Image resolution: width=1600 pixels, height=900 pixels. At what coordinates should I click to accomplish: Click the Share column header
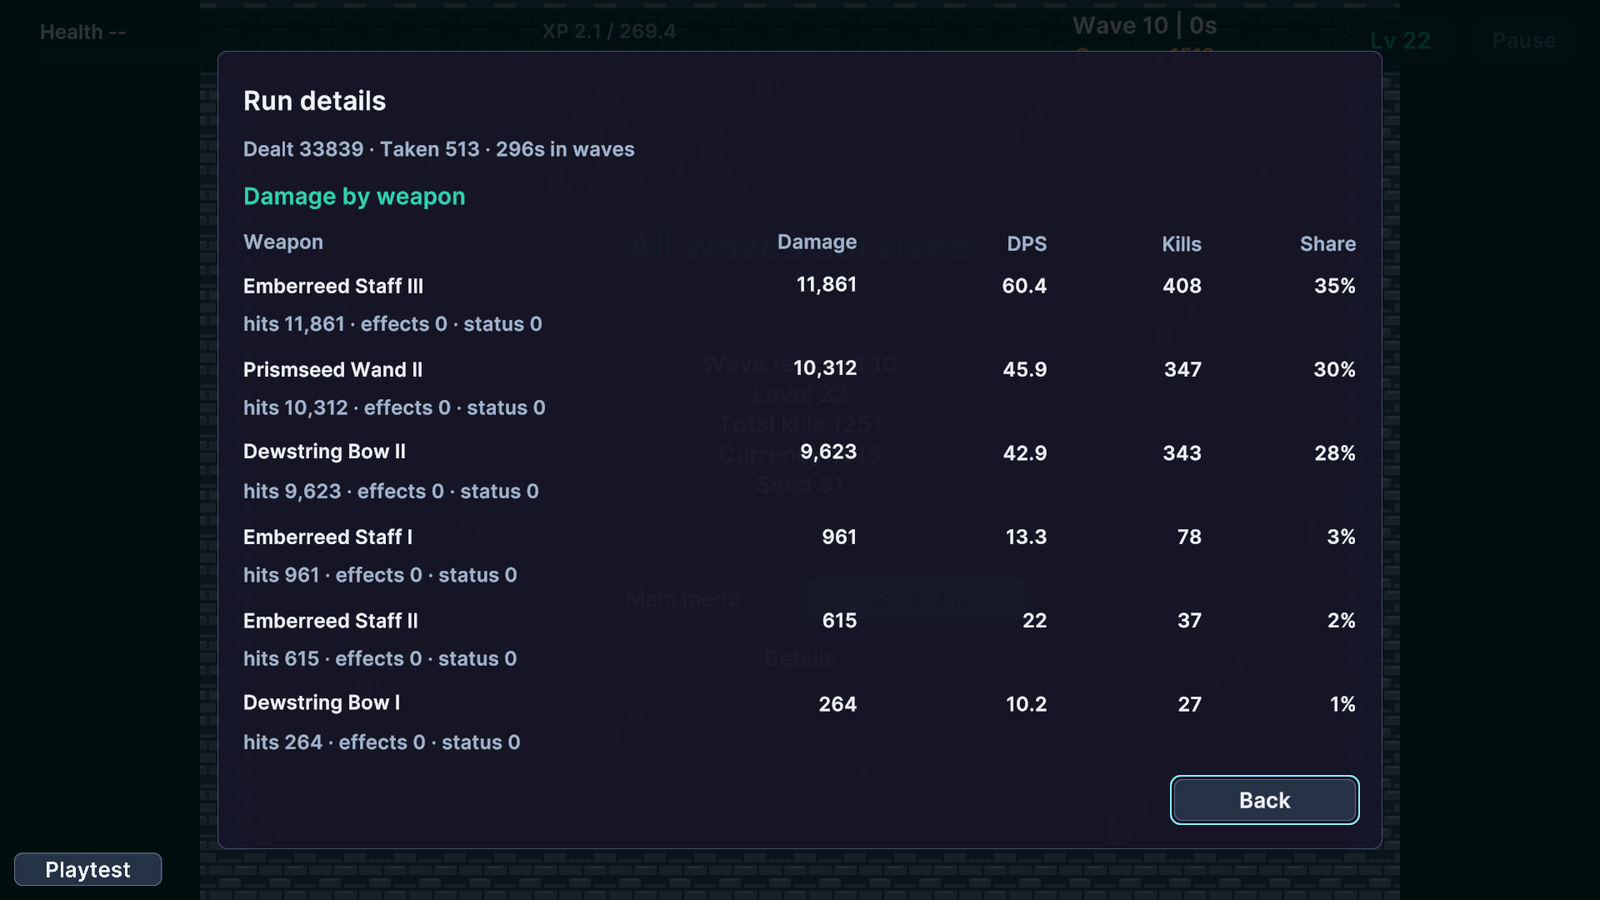coord(1328,244)
